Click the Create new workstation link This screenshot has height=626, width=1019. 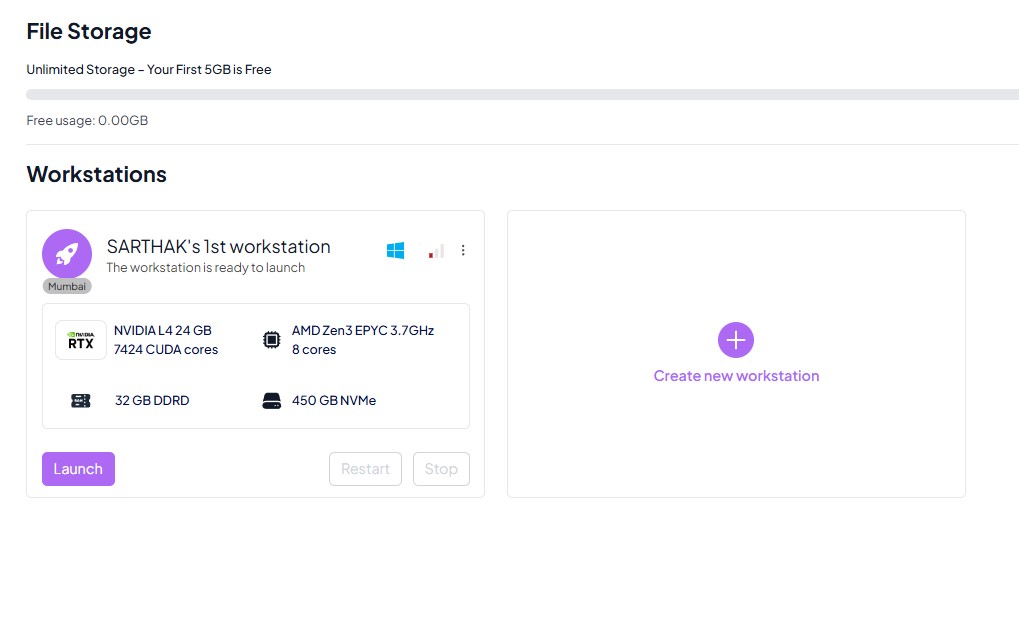tap(736, 376)
